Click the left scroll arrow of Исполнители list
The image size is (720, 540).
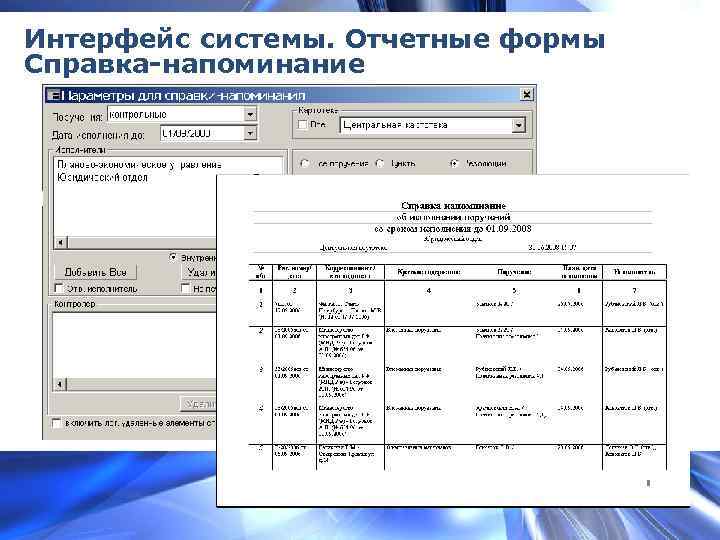tap(61, 242)
